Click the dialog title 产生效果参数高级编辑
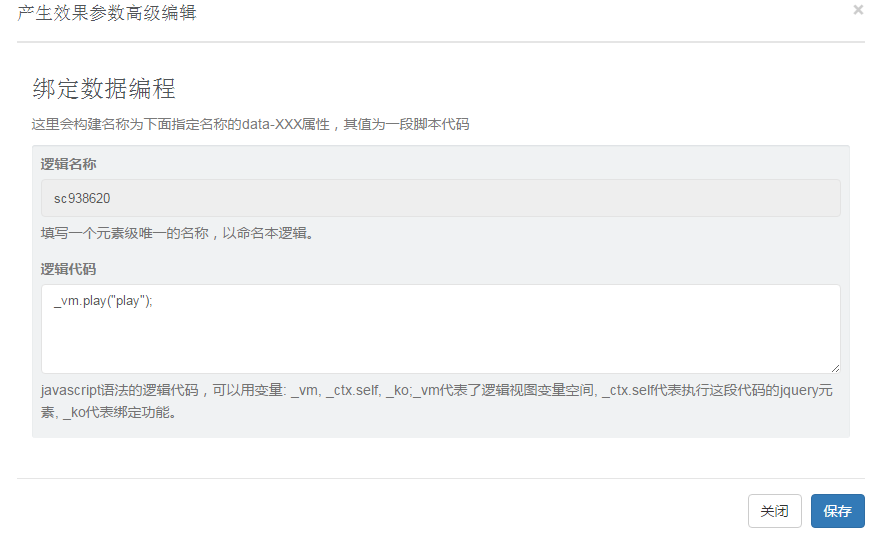The height and width of the screenshot is (549, 875). tap(107, 12)
